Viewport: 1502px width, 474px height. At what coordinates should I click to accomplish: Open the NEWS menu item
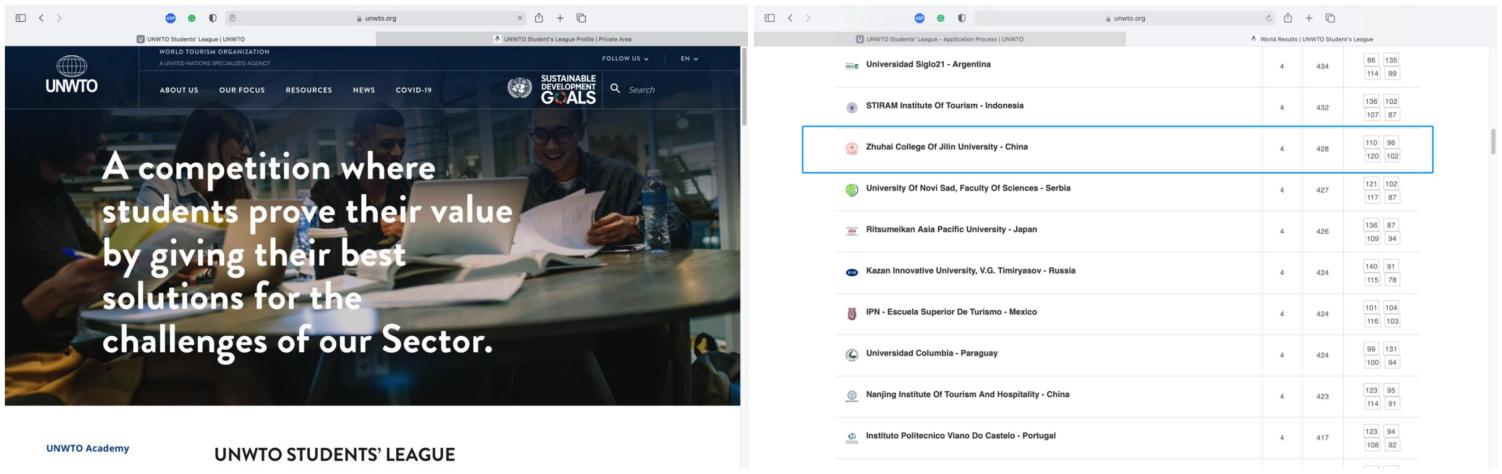pos(364,90)
